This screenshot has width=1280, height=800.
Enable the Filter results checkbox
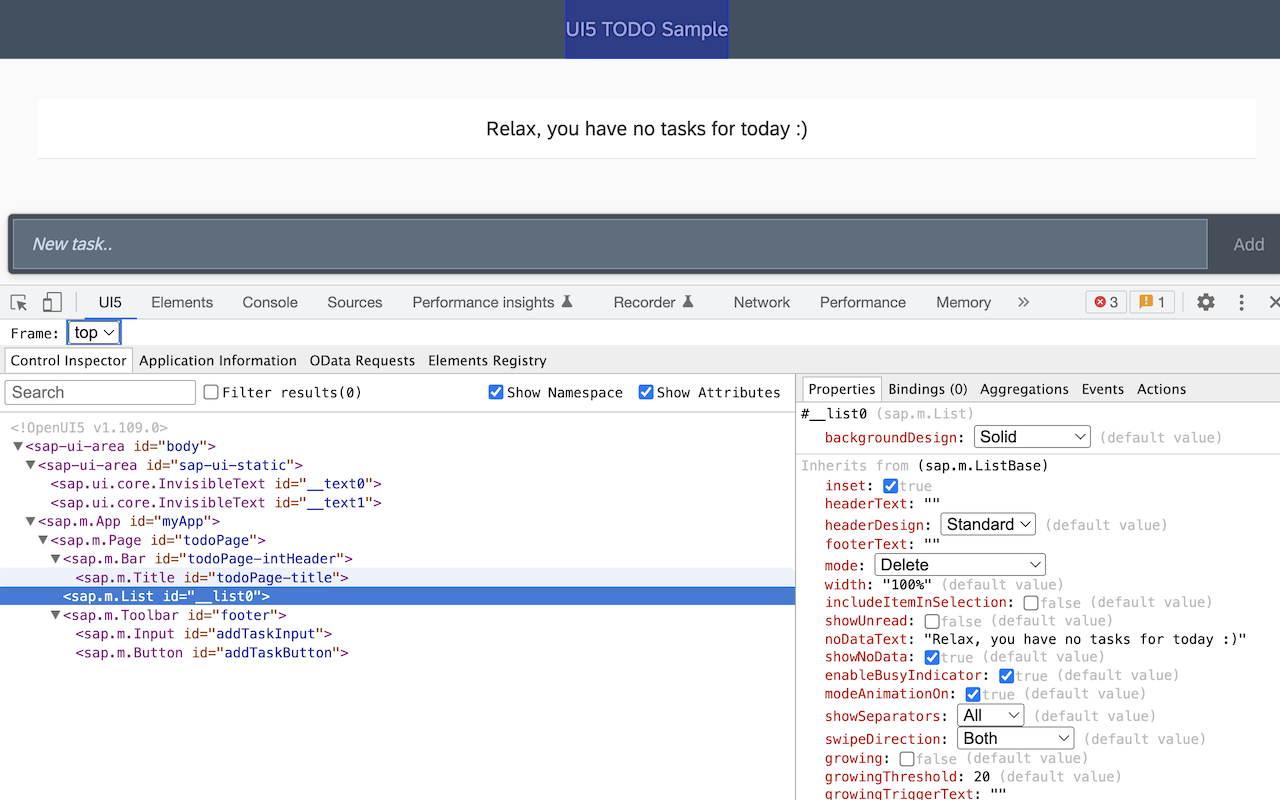tap(209, 392)
